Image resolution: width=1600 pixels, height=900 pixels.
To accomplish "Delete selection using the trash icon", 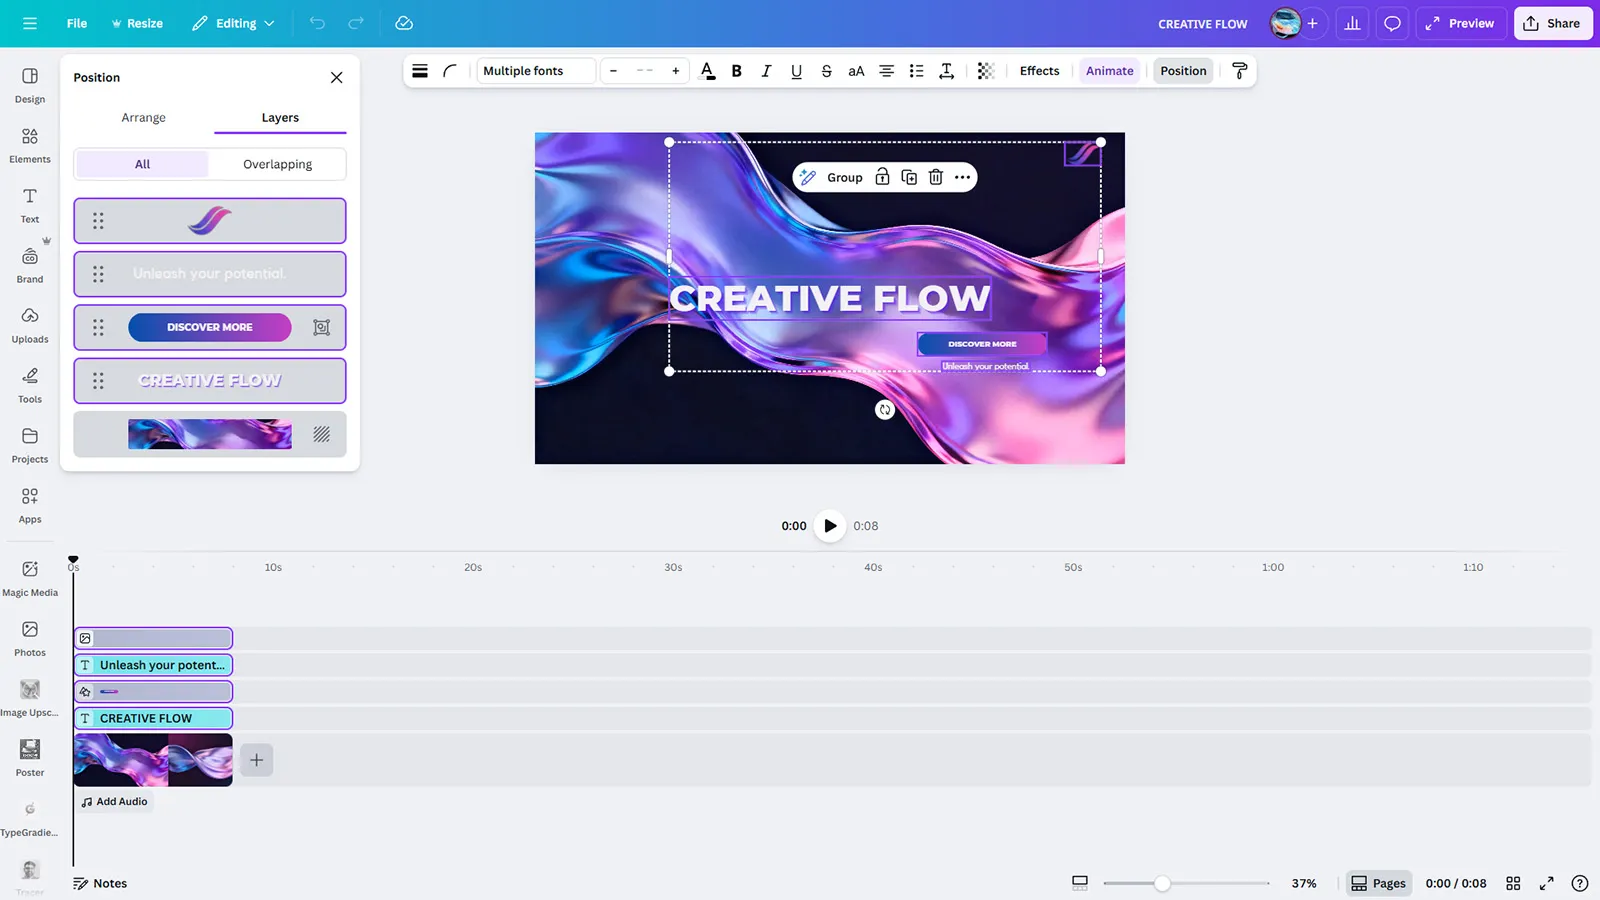I will pyautogui.click(x=935, y=177).
